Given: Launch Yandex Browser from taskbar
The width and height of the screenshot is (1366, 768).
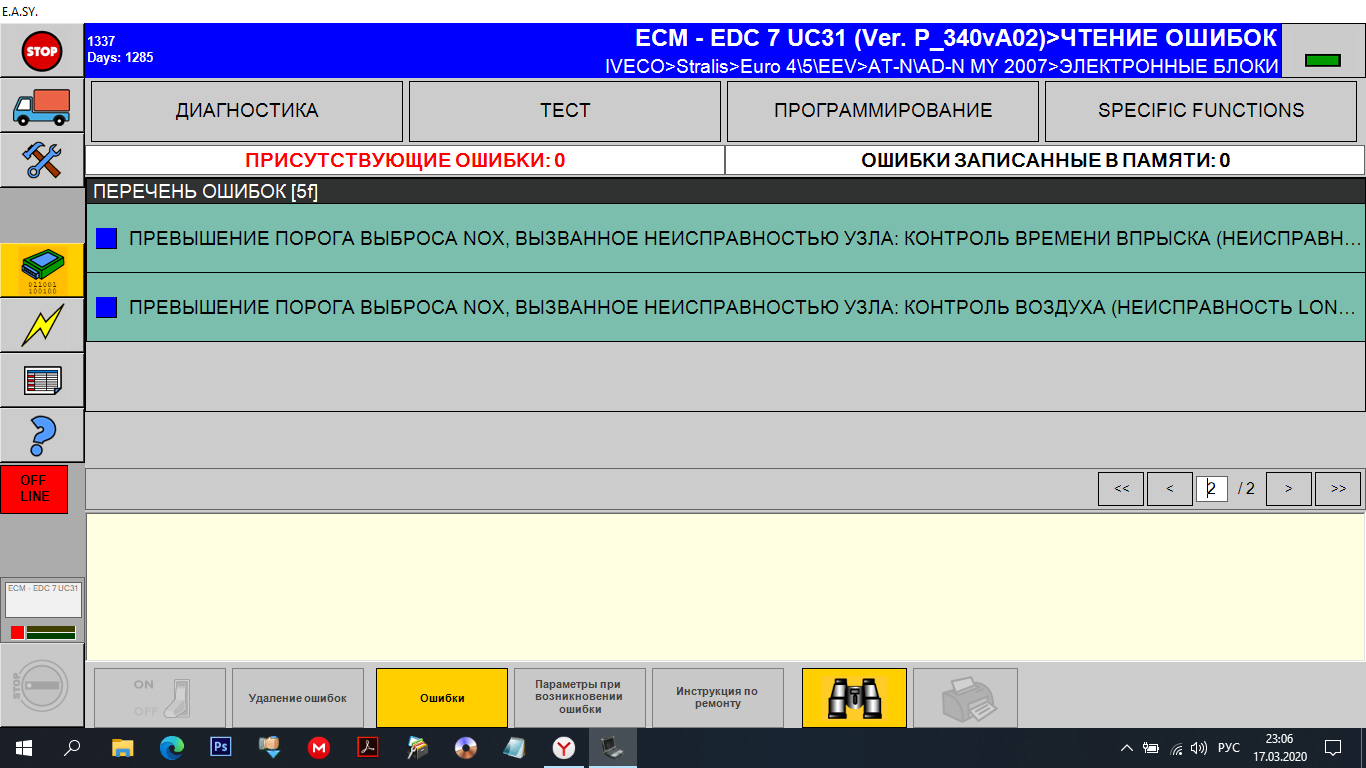Looking at the screenshot, I should click(x=563, y=748).
